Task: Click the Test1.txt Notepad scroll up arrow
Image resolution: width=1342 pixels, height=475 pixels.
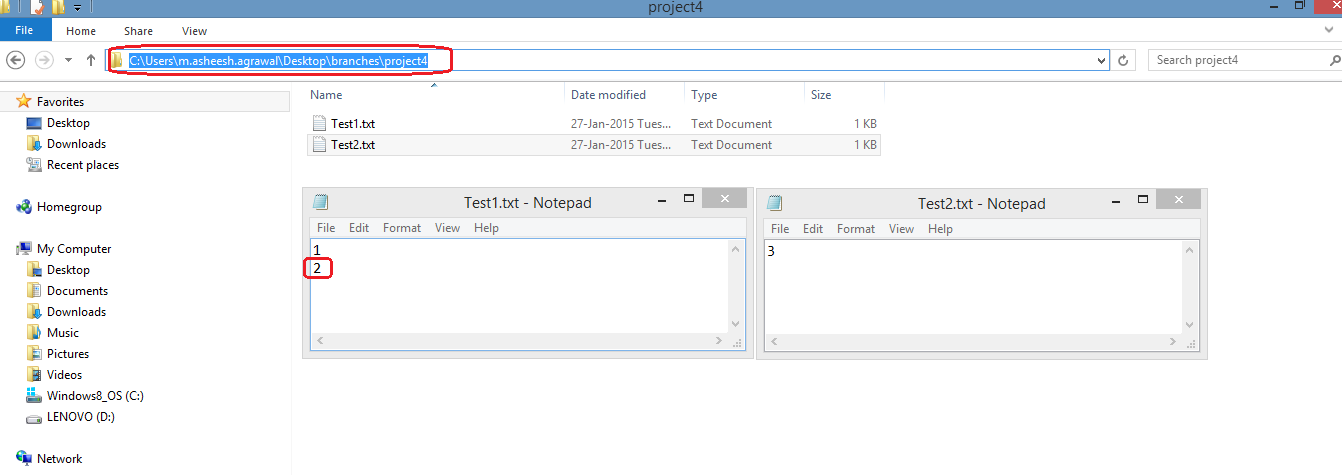Action: click(736, 247)
